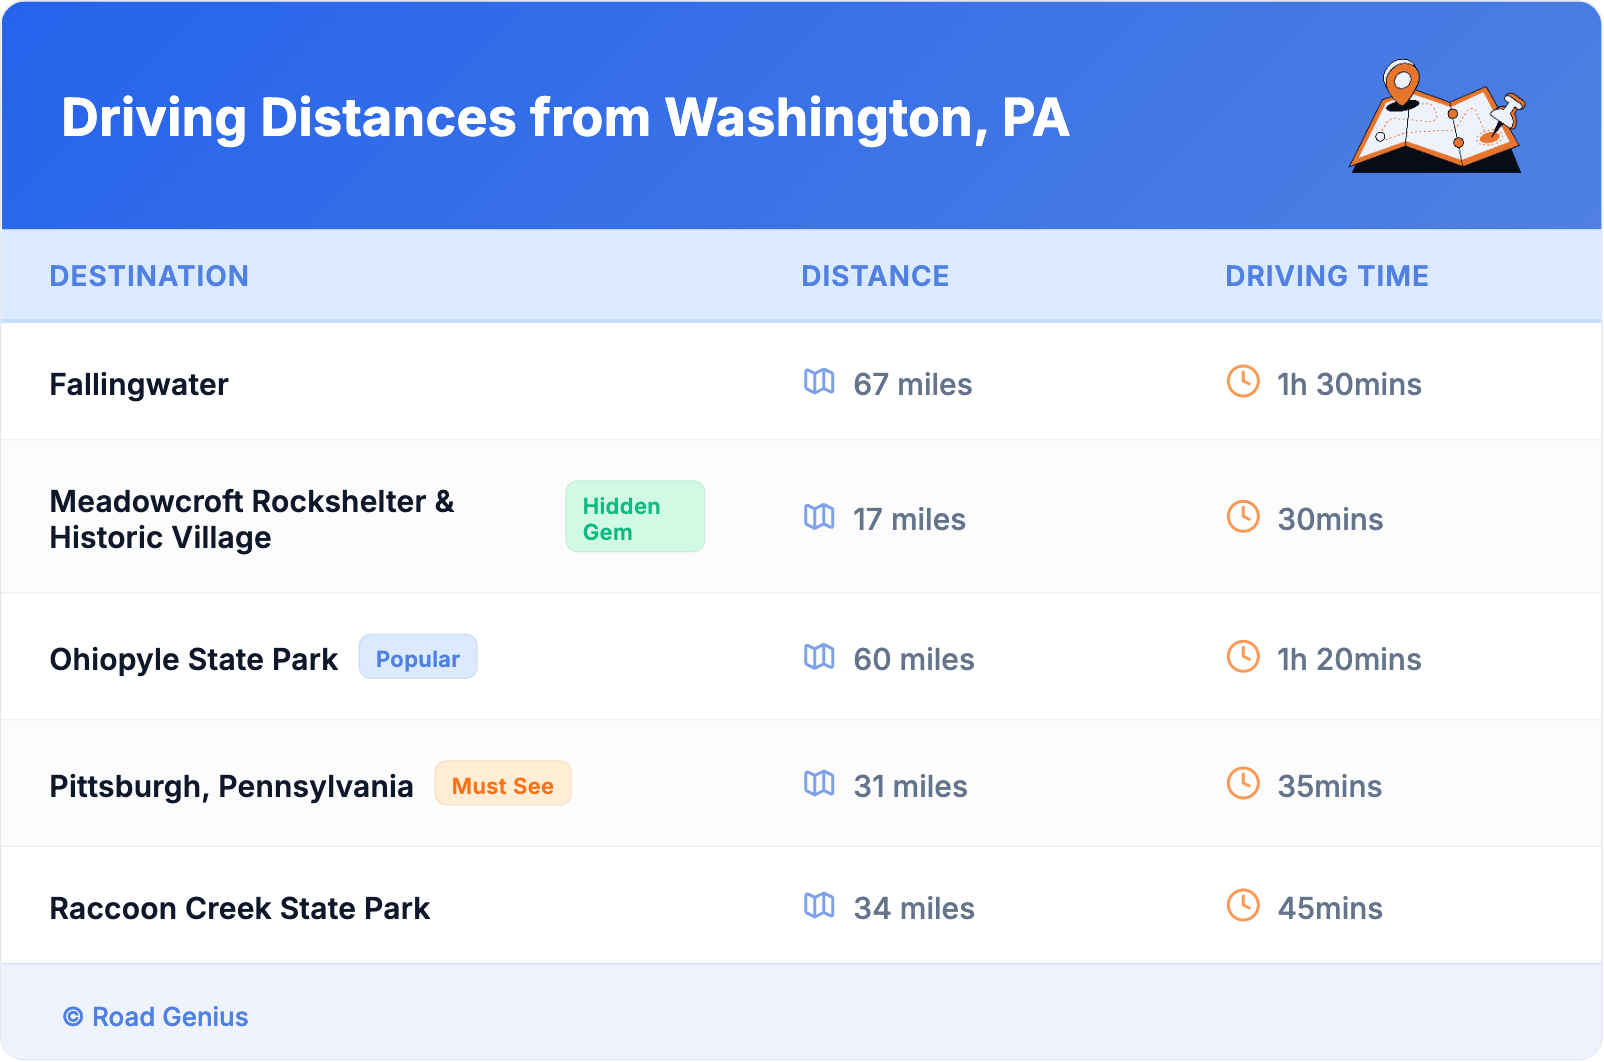Click the clock icon beside 35mins

click(x=1243, y=784)
